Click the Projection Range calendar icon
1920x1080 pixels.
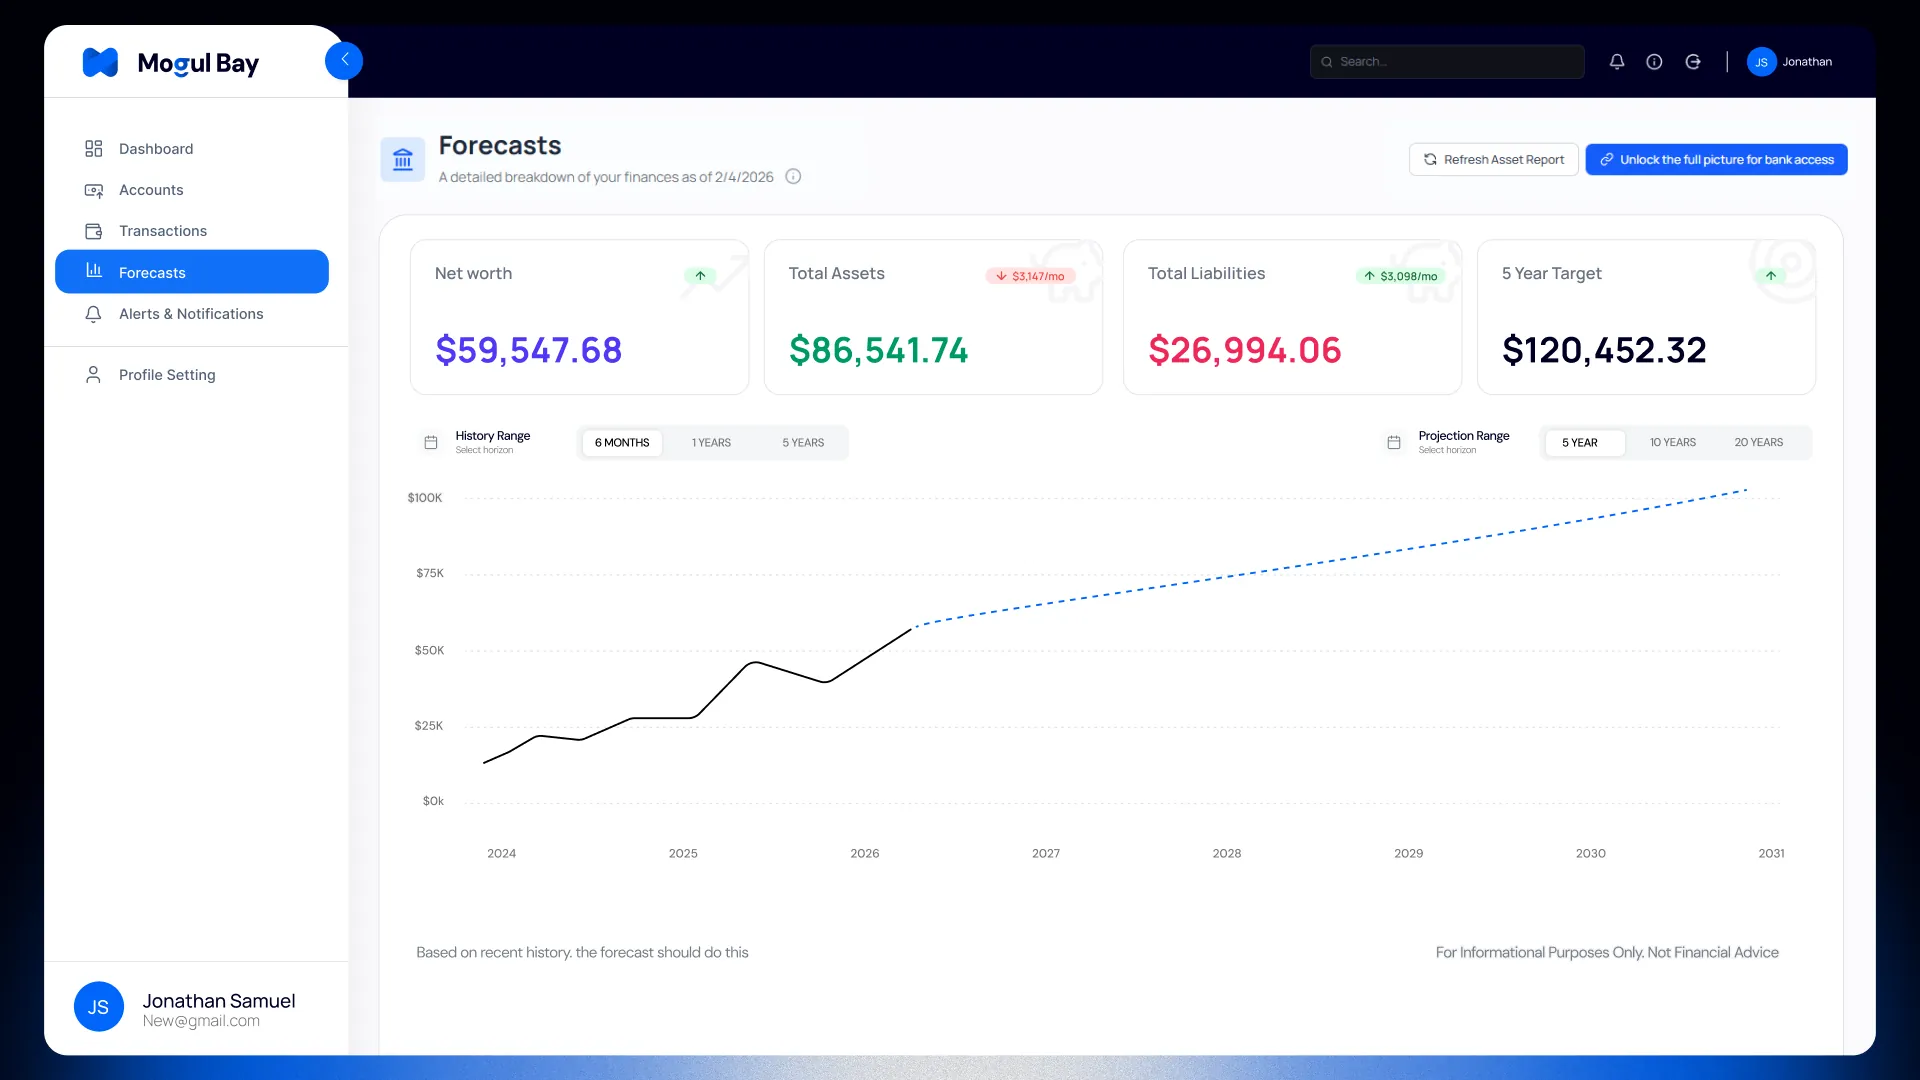coord(1394,442)
